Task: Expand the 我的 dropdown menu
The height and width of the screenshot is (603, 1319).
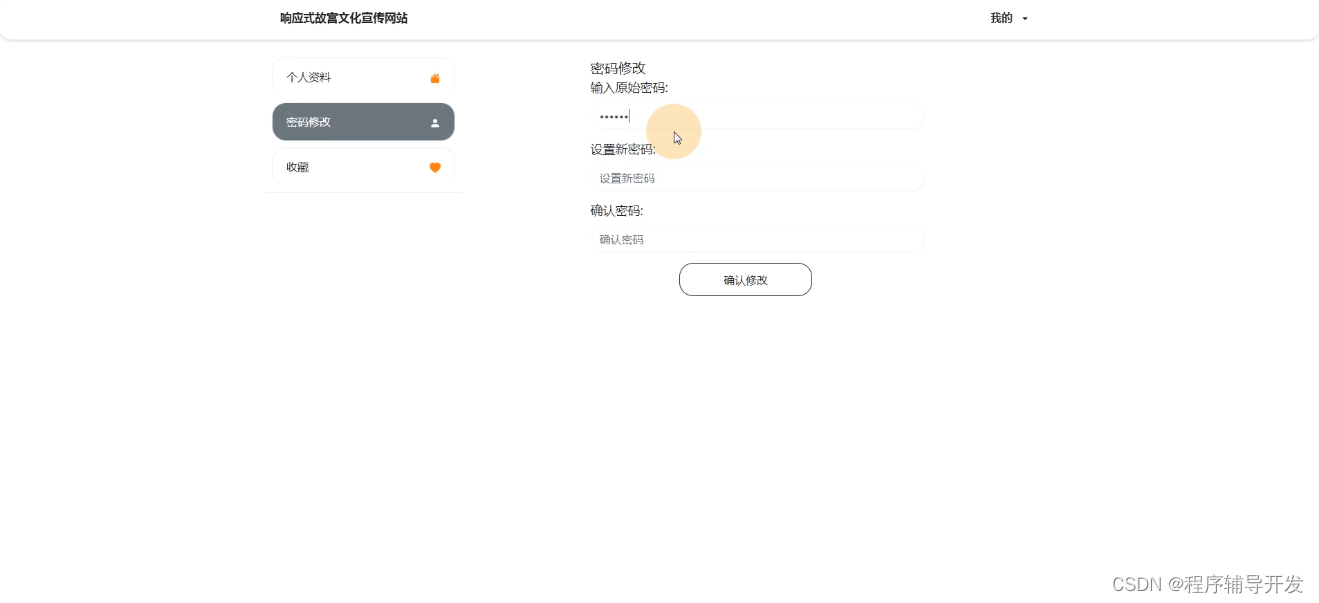Action: 1009,18
